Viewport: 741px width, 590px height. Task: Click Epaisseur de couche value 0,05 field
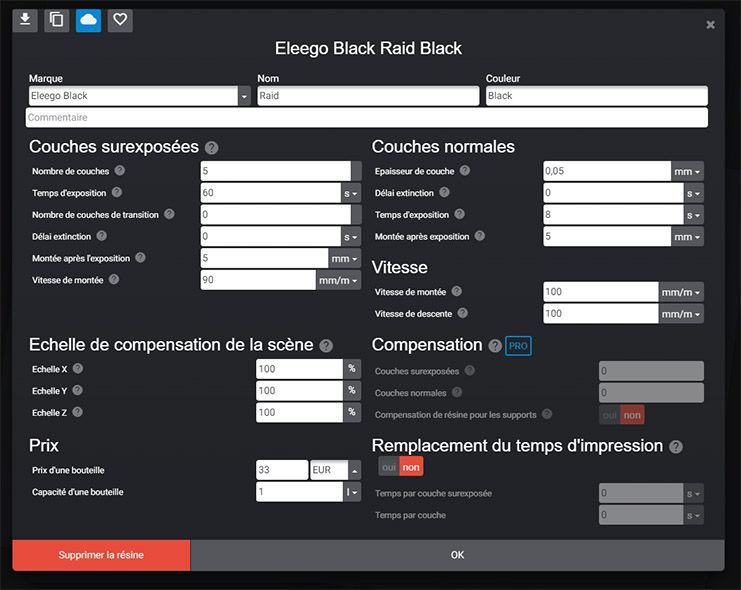607,171
